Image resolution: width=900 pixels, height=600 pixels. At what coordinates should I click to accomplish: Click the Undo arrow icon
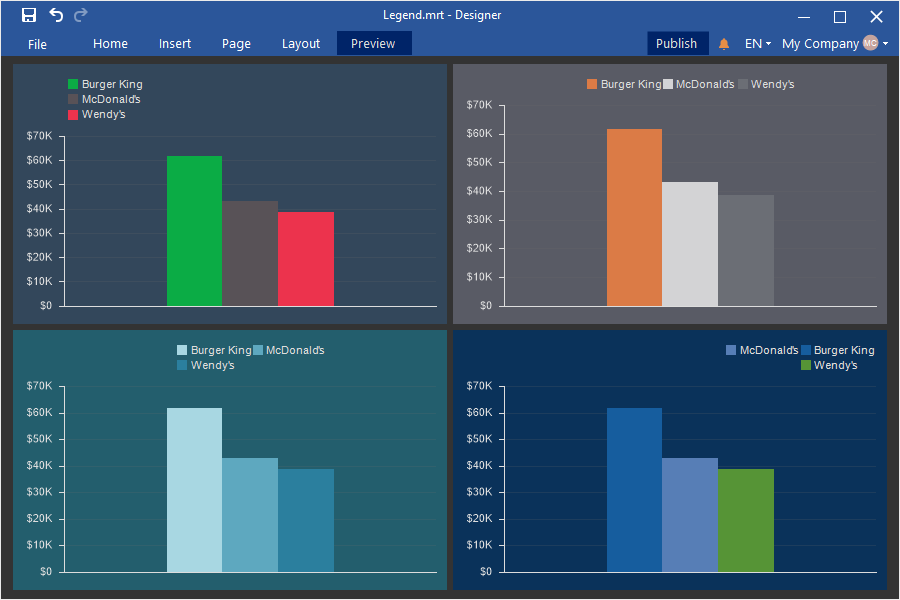pos(56,15)
